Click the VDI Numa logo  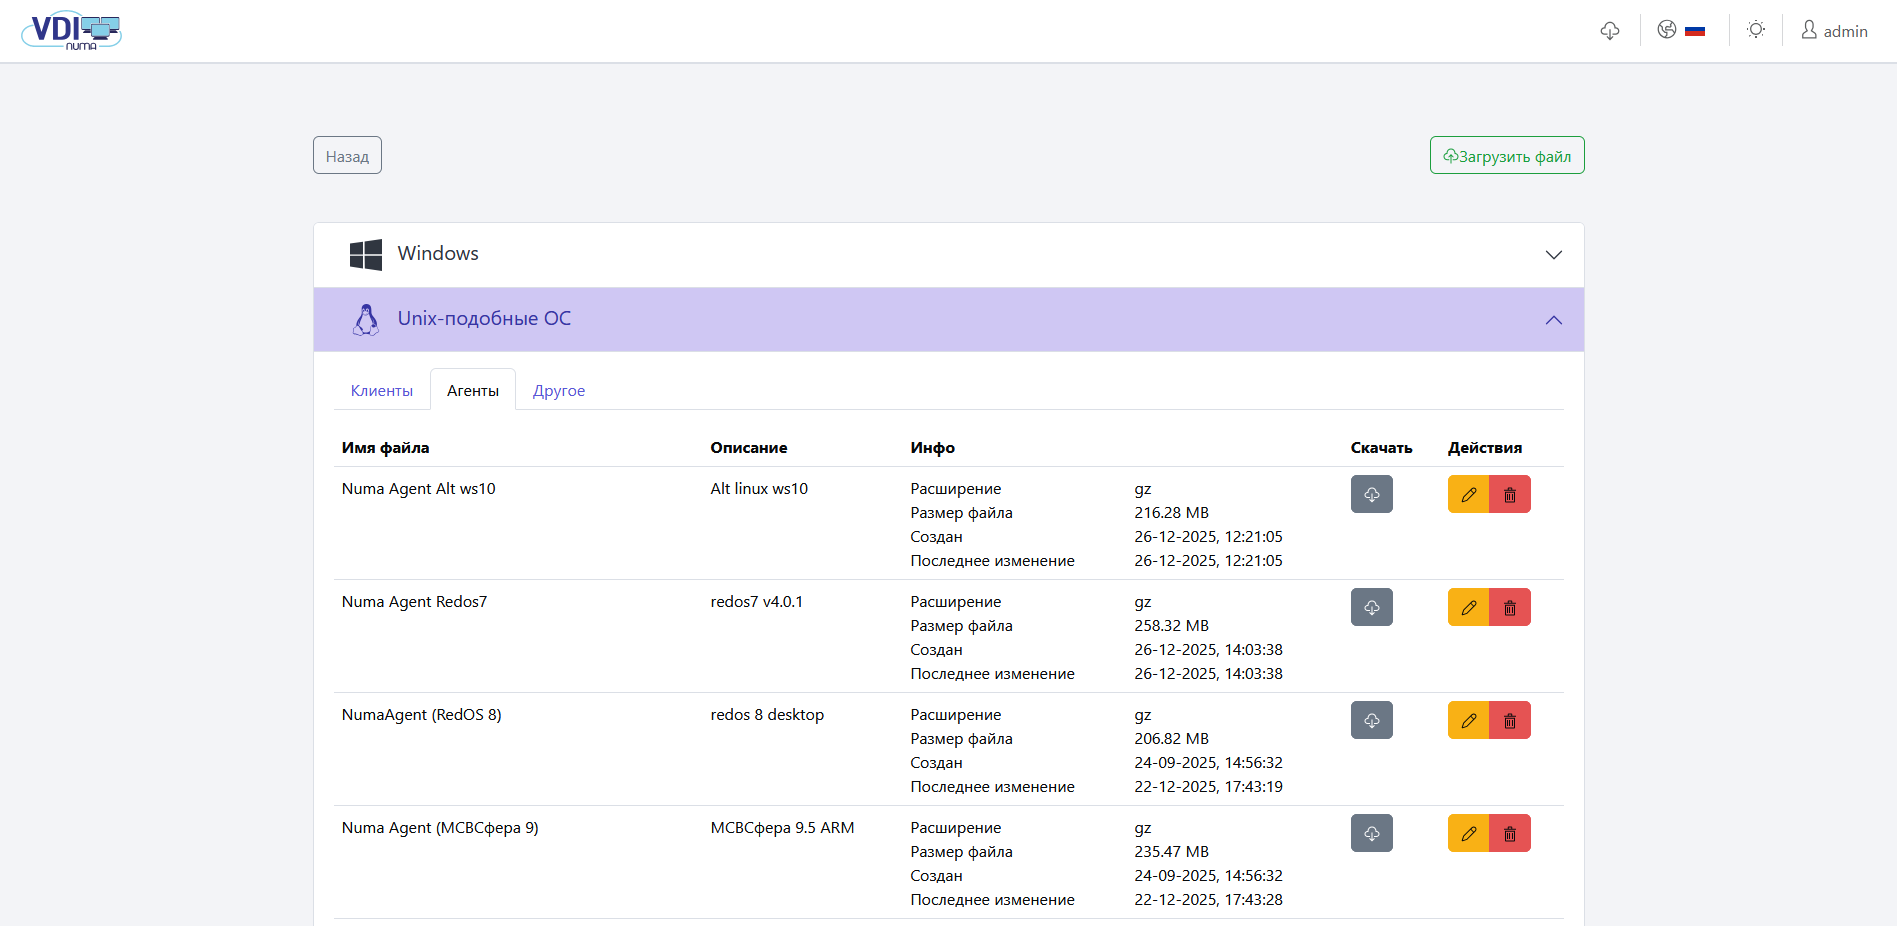point(71,31)
